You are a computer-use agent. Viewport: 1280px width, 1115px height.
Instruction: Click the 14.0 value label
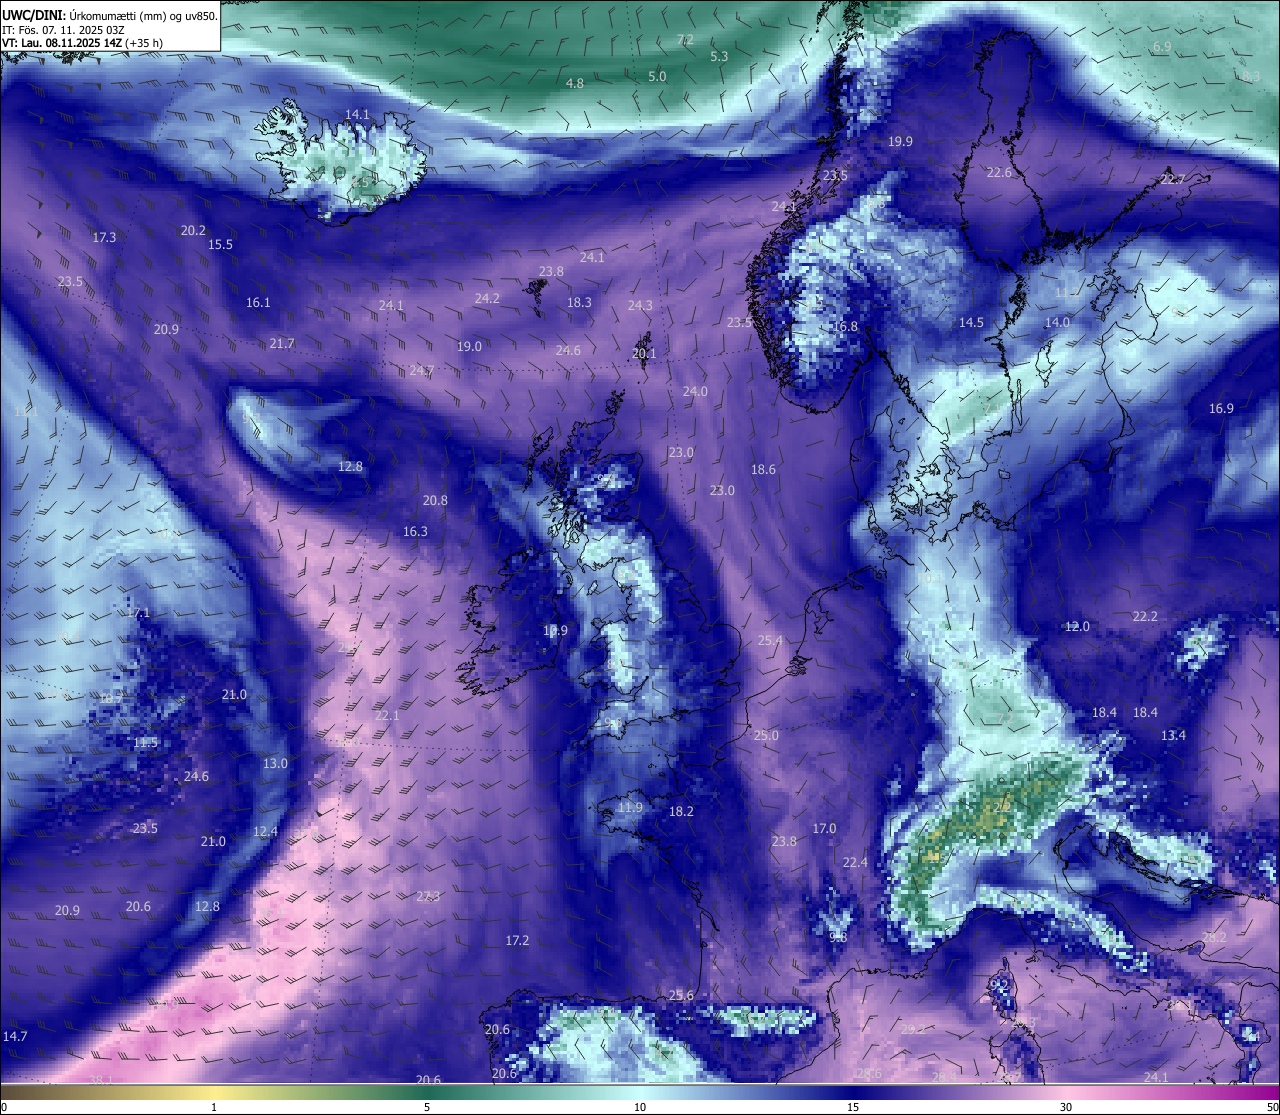(1057, 323)
